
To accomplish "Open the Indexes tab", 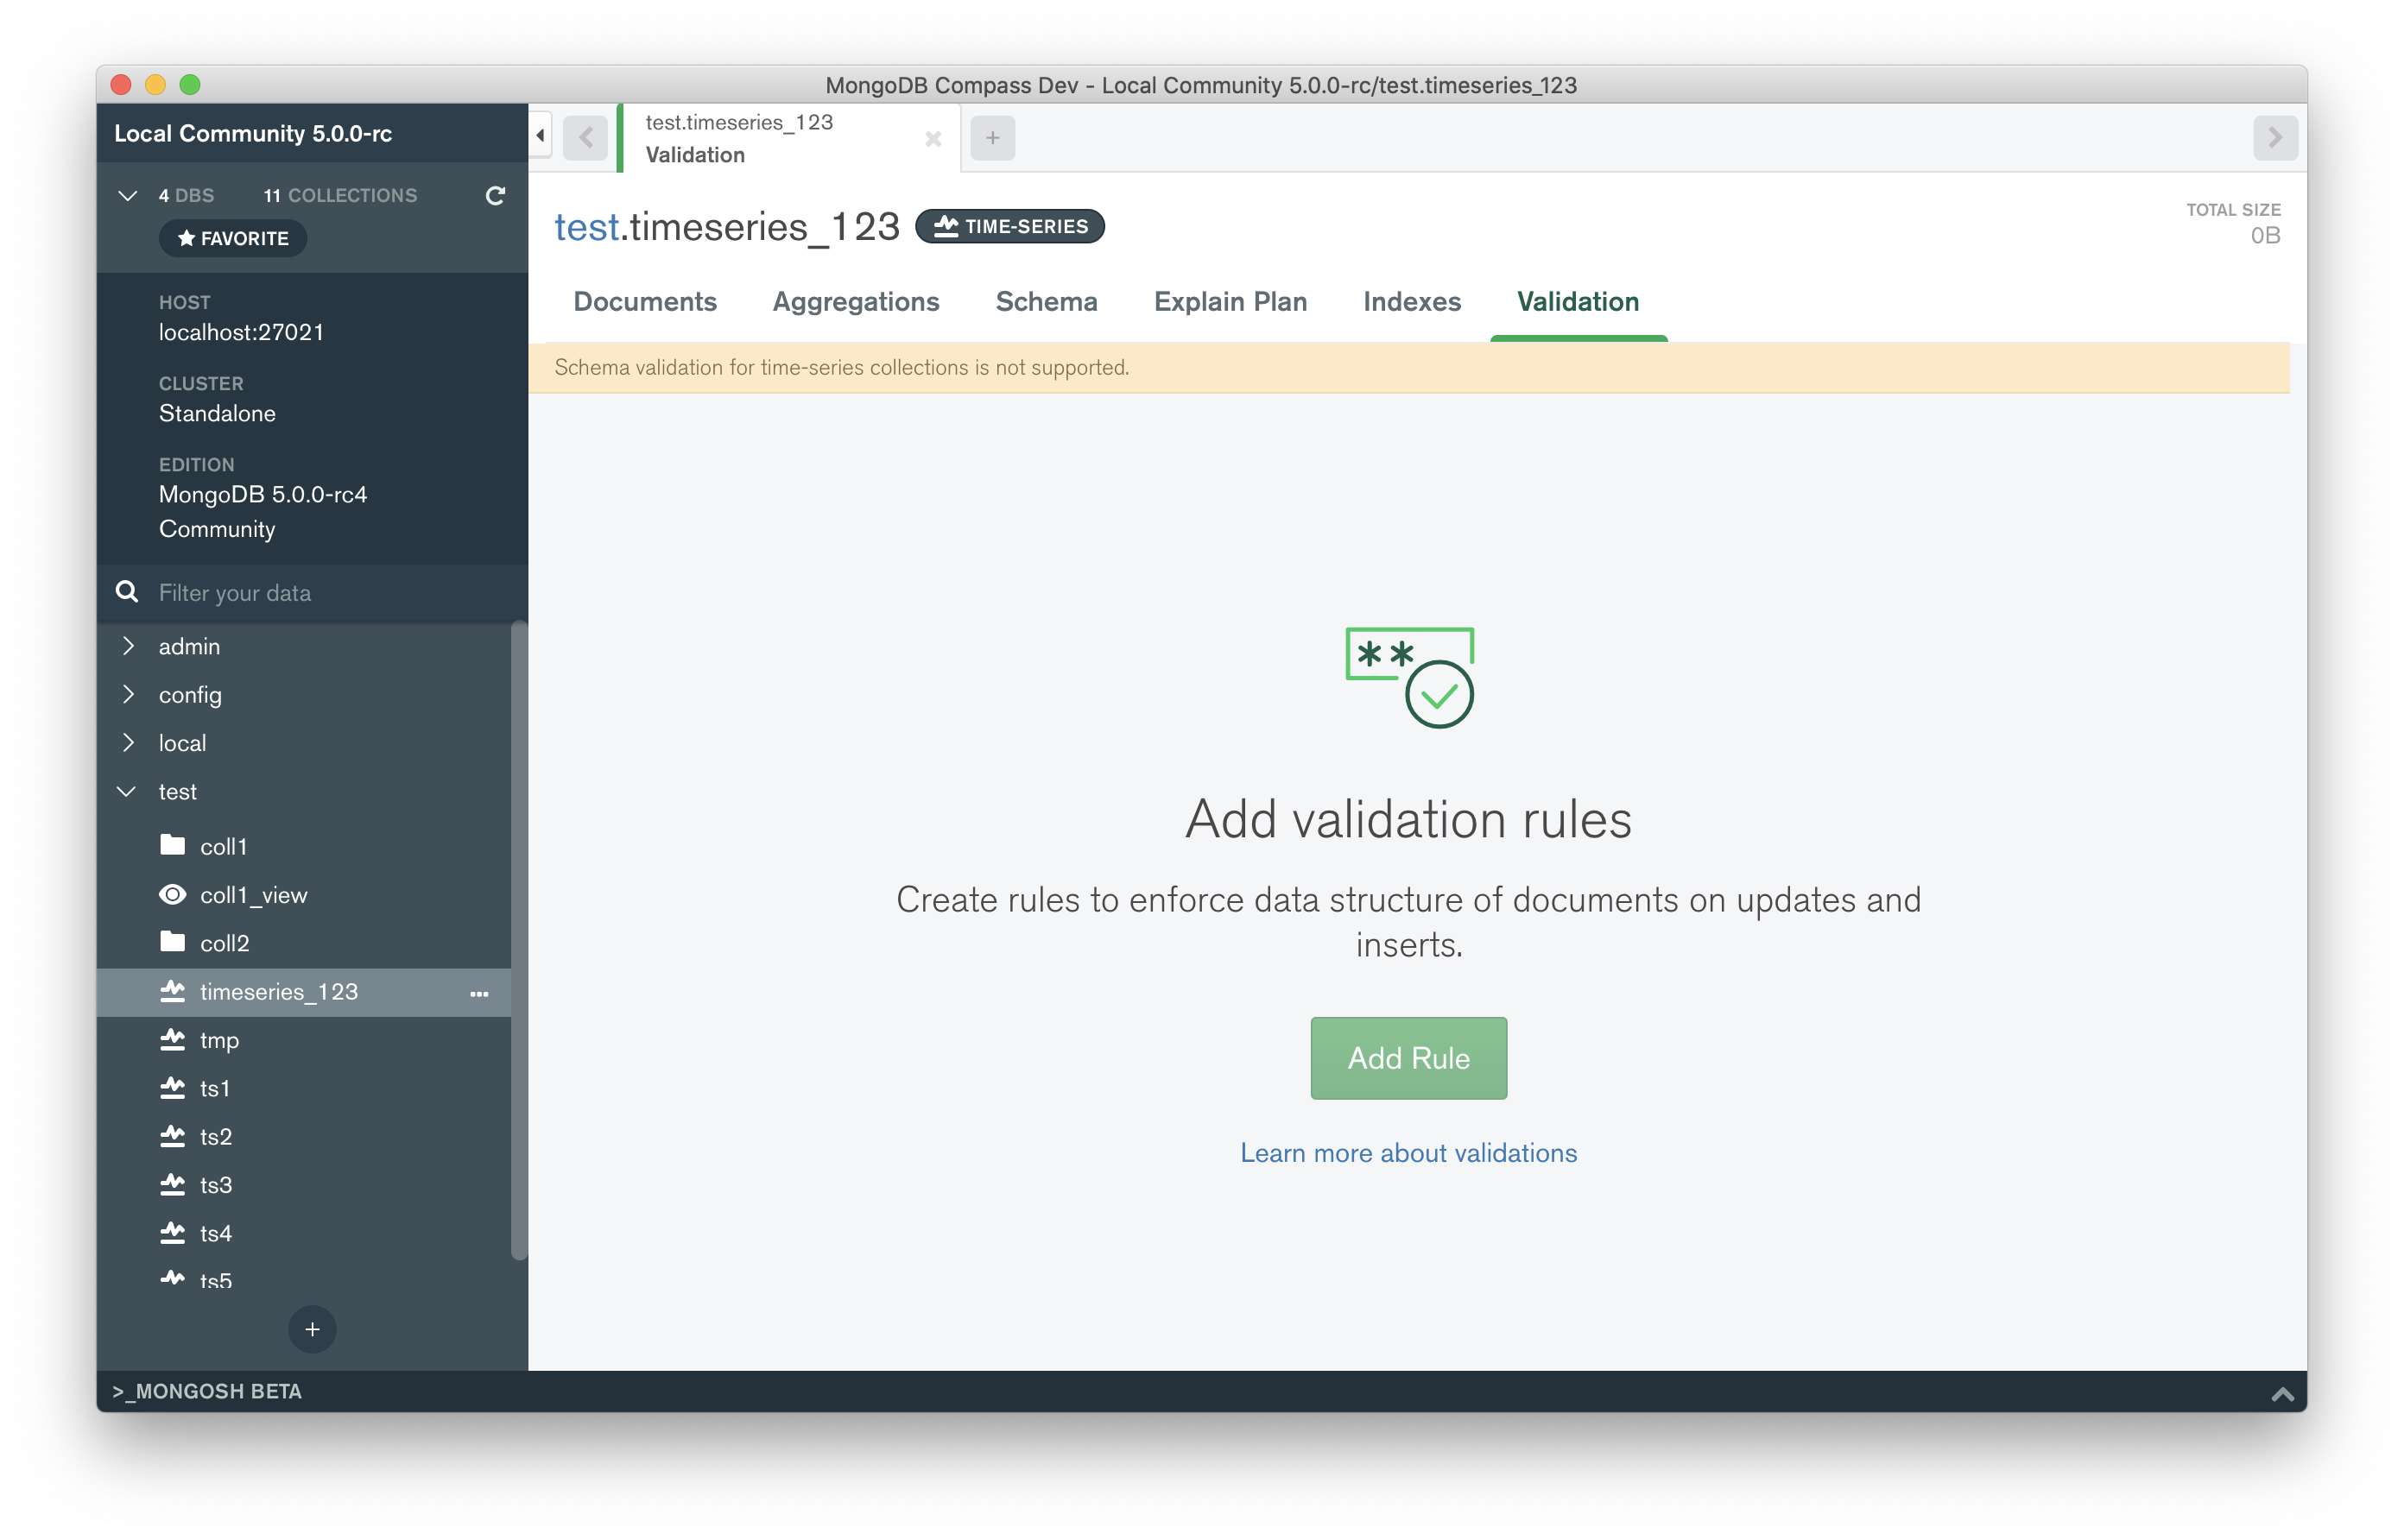I will 1411,302.
